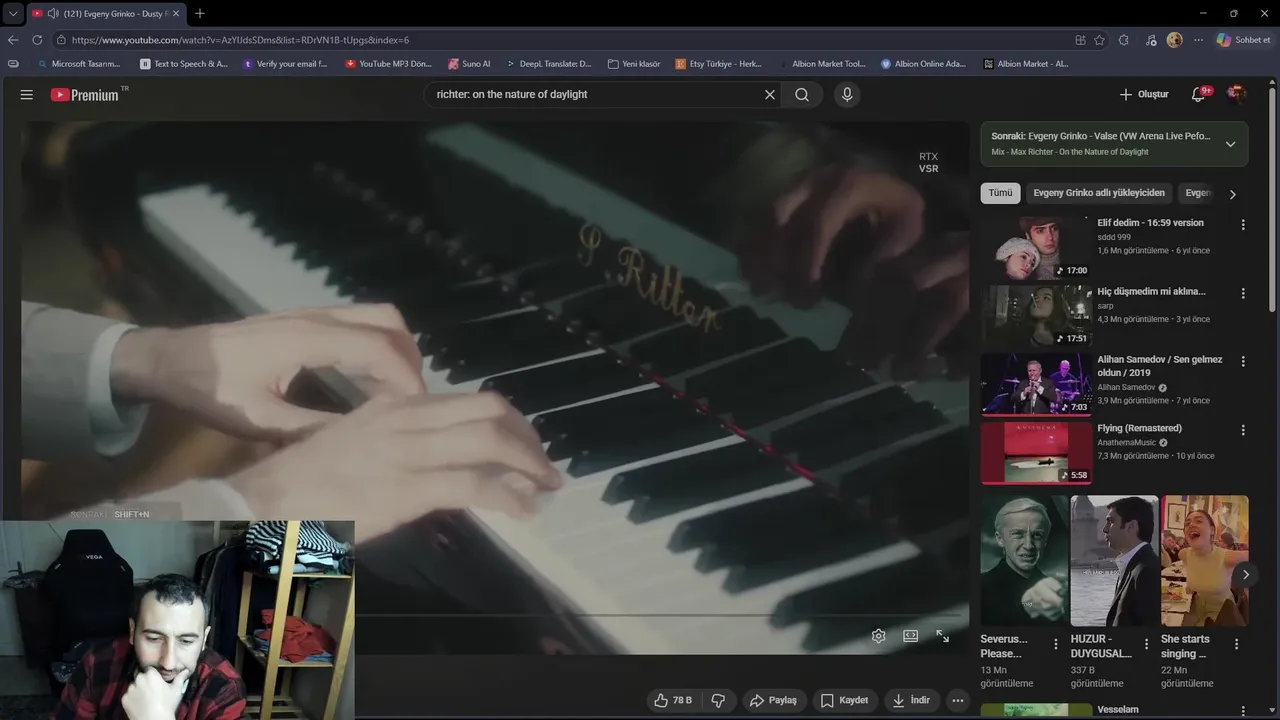Open browser profile dog avatar
Screen dimensions: 1280x720
point(1174,40)
